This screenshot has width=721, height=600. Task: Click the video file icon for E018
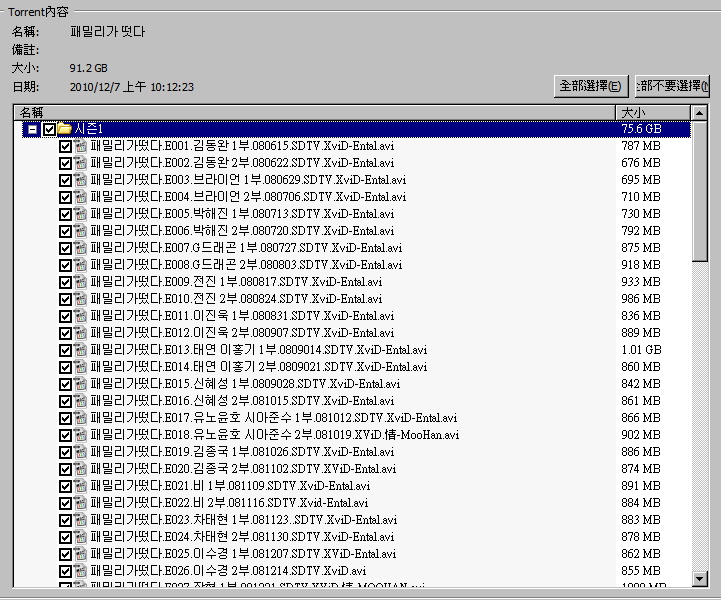click(80, 435)
